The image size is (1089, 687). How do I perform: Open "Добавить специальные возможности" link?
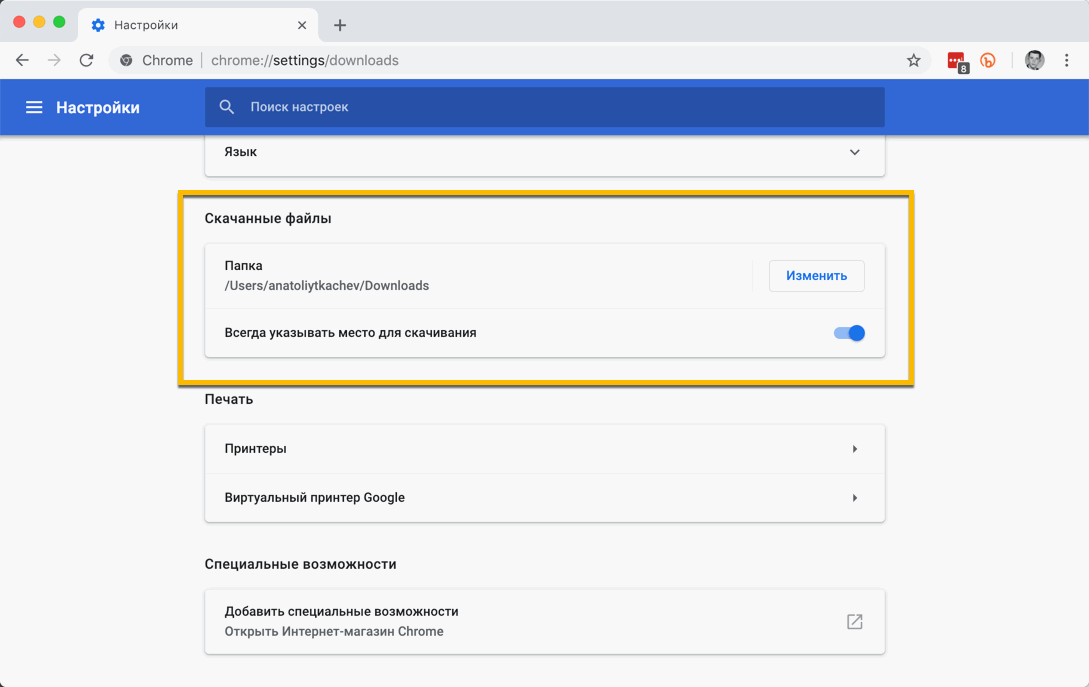pyautogui.click(x=341, y=612)
